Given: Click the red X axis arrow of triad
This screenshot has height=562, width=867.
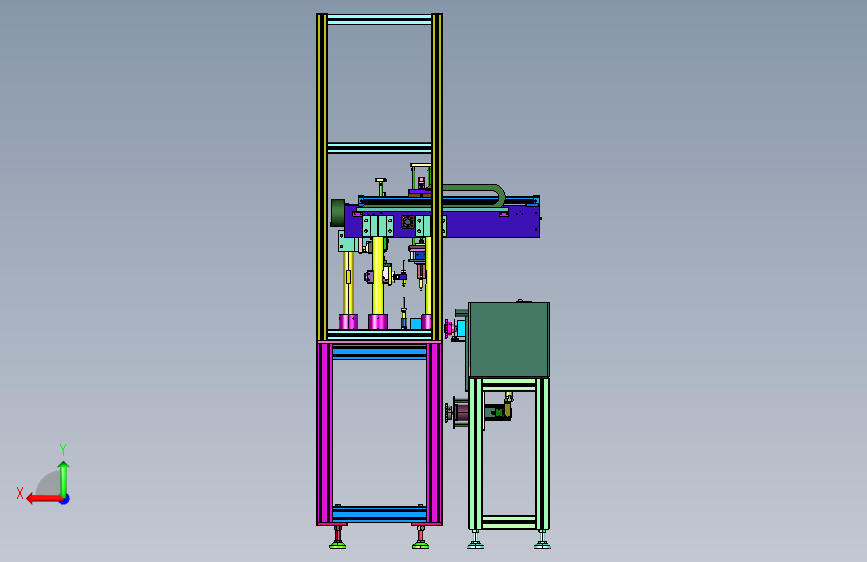Looking at the screenshot, I should point(44,499).
